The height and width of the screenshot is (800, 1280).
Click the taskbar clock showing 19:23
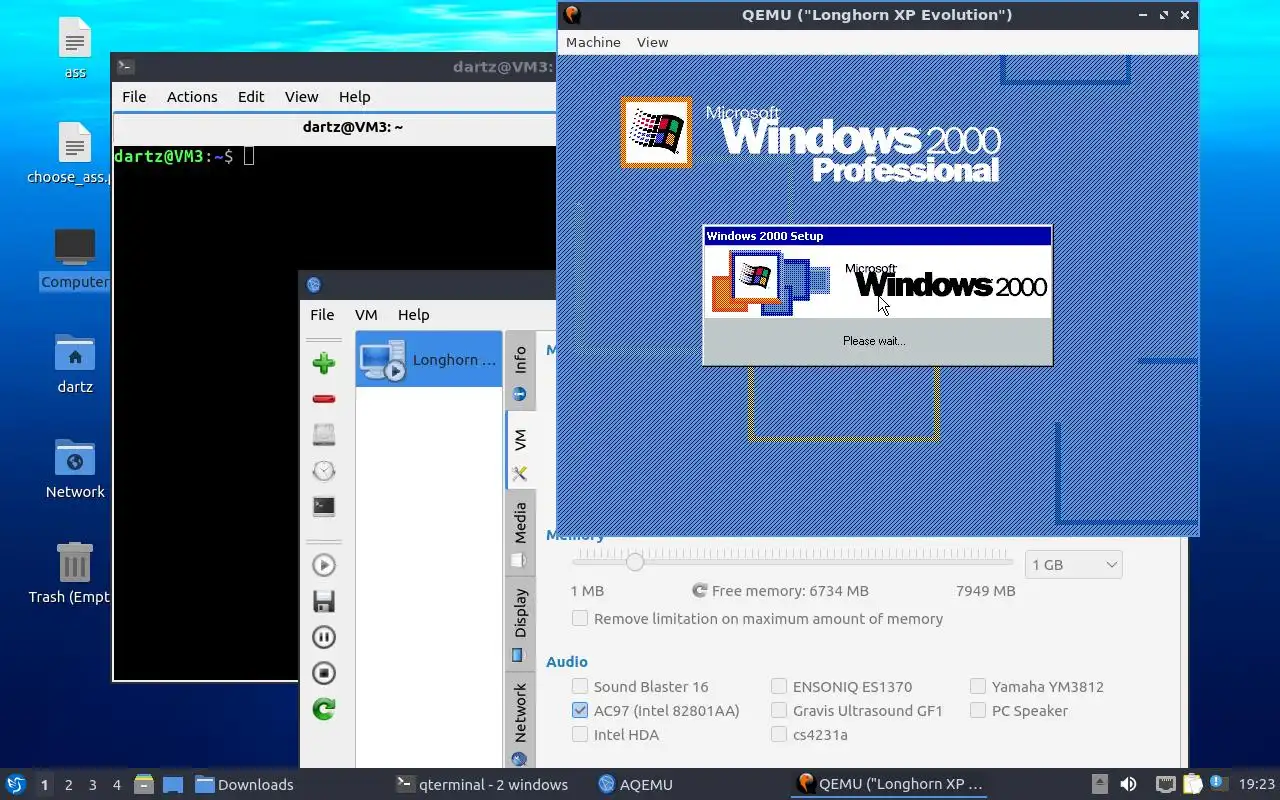pos(1257,785)
